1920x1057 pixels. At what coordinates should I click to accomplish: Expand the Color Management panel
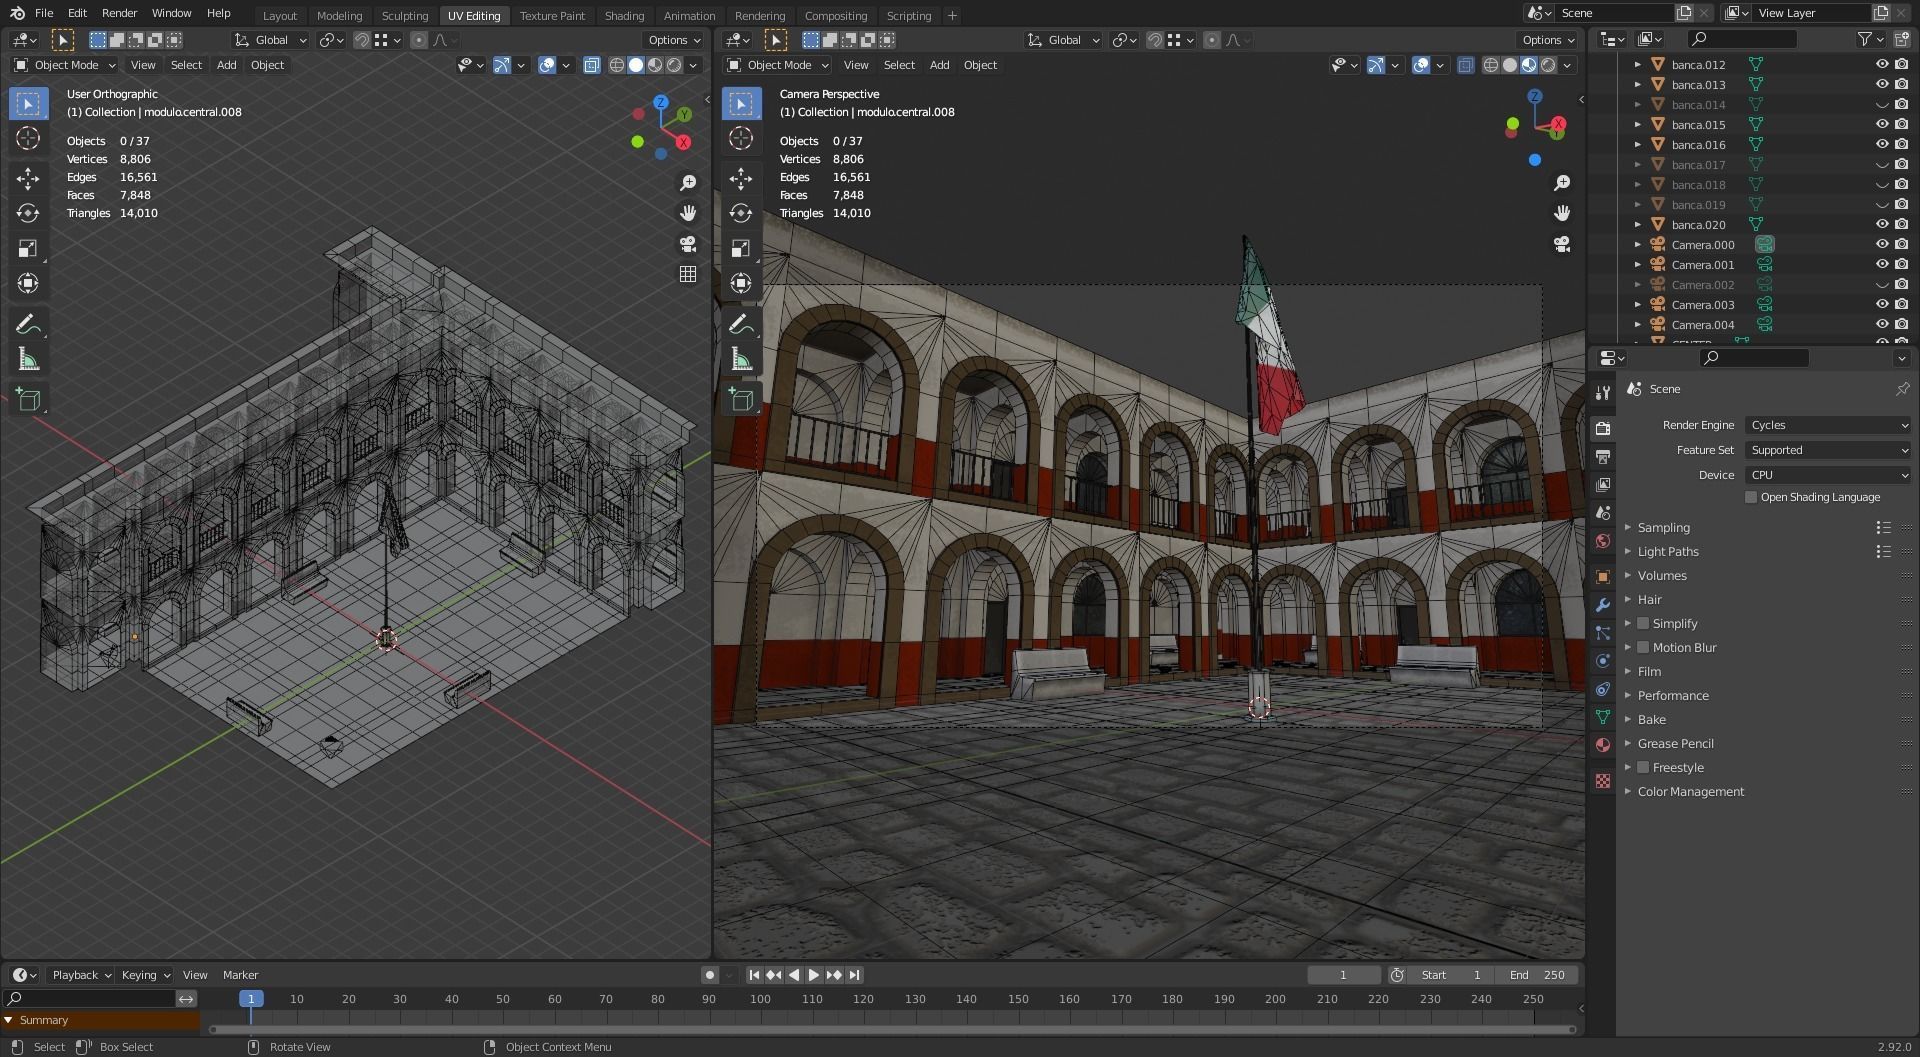(x=1690, y=791)
